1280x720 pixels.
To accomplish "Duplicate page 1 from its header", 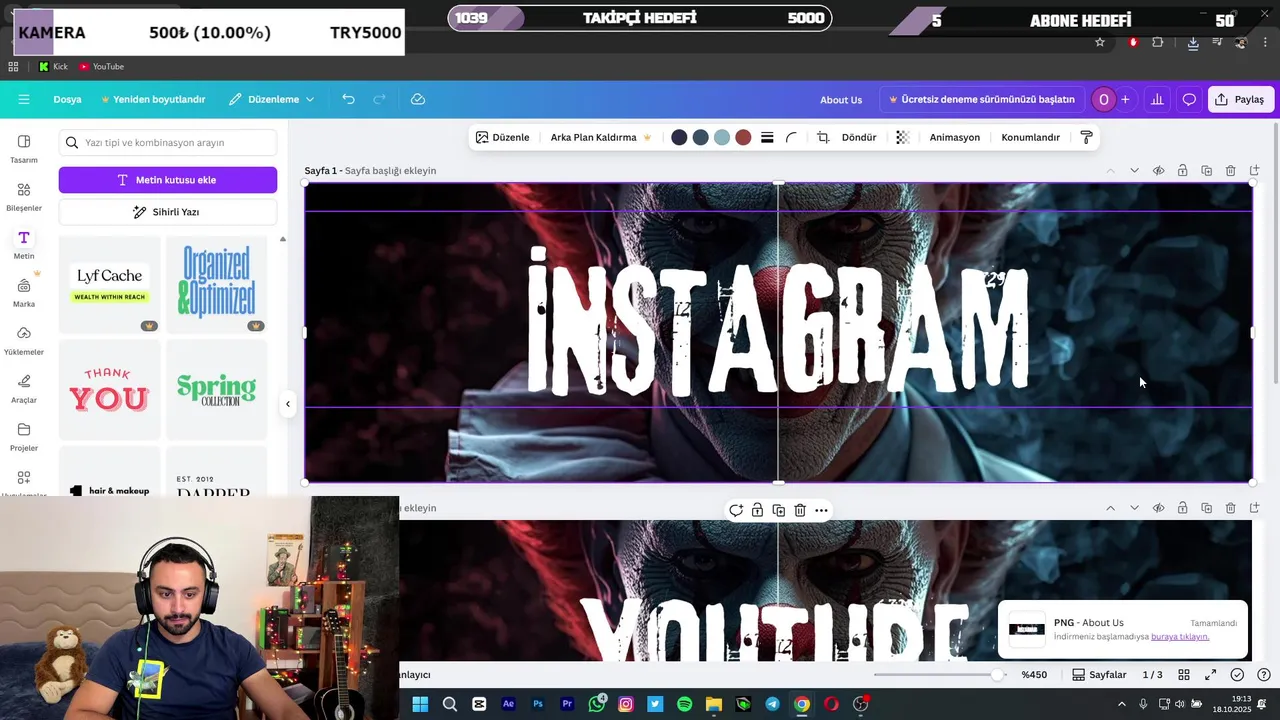I will [x=1206, y=171].
